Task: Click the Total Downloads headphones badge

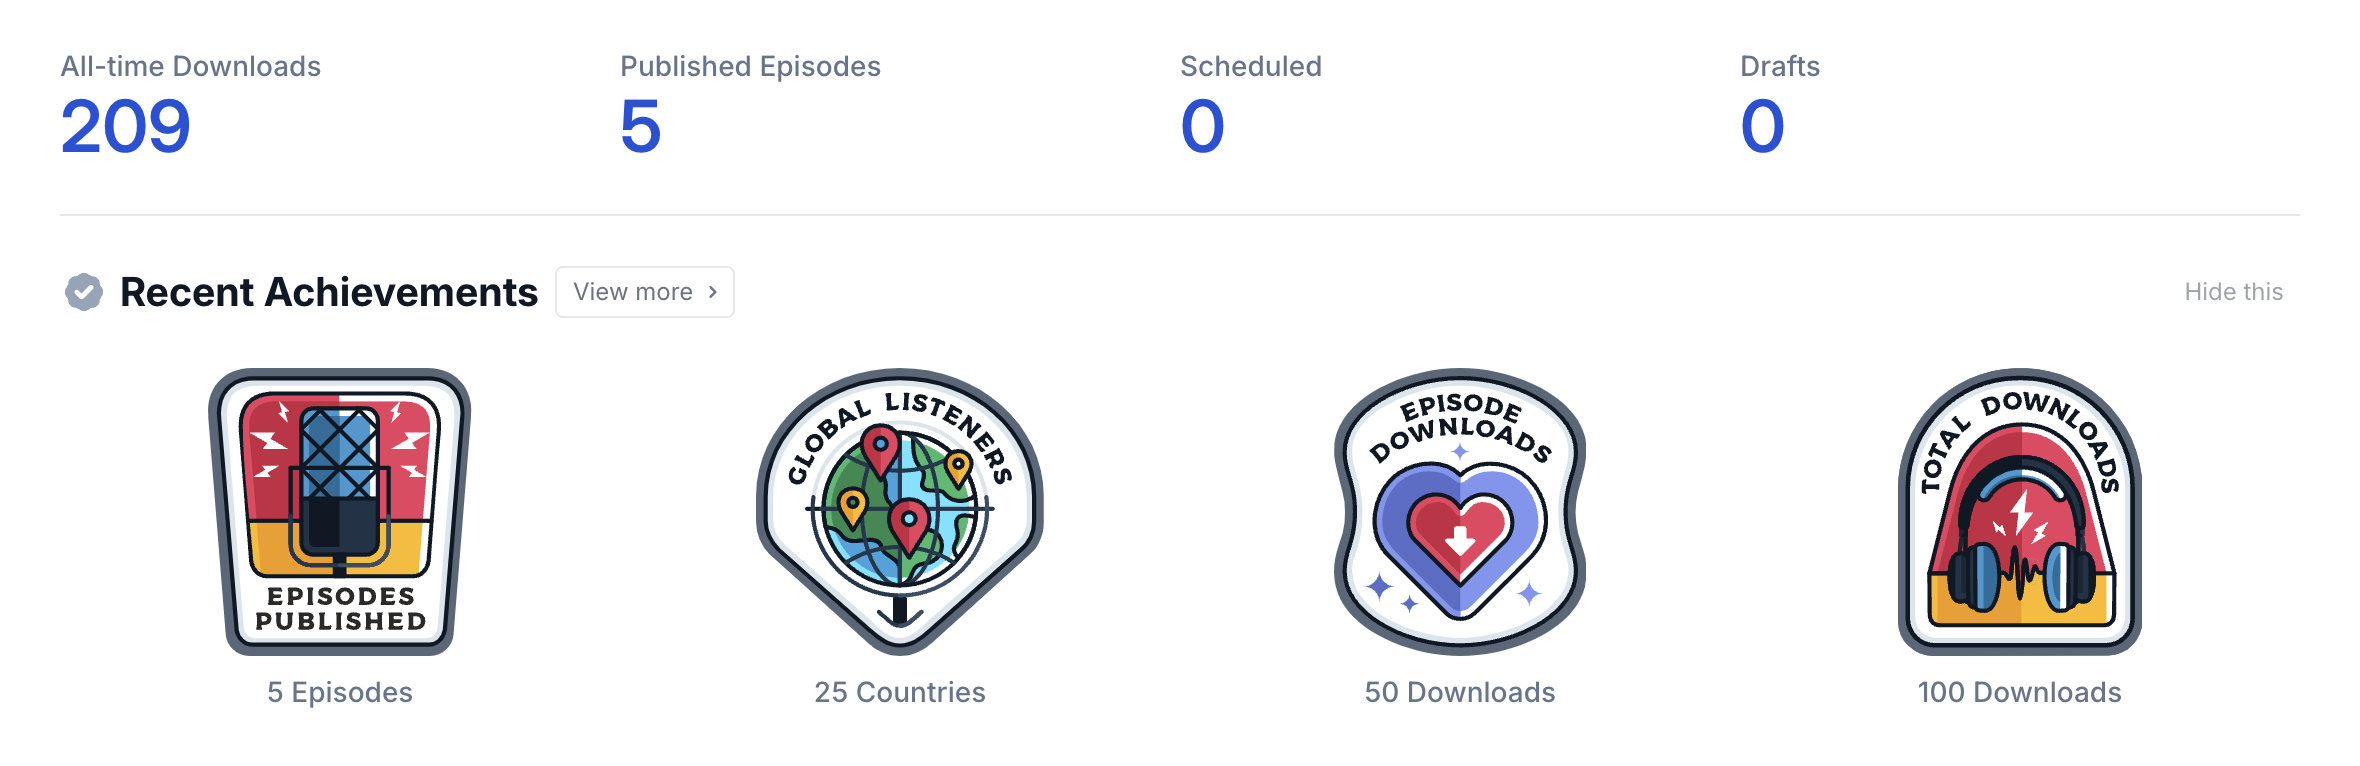Action: (2020, 512)
